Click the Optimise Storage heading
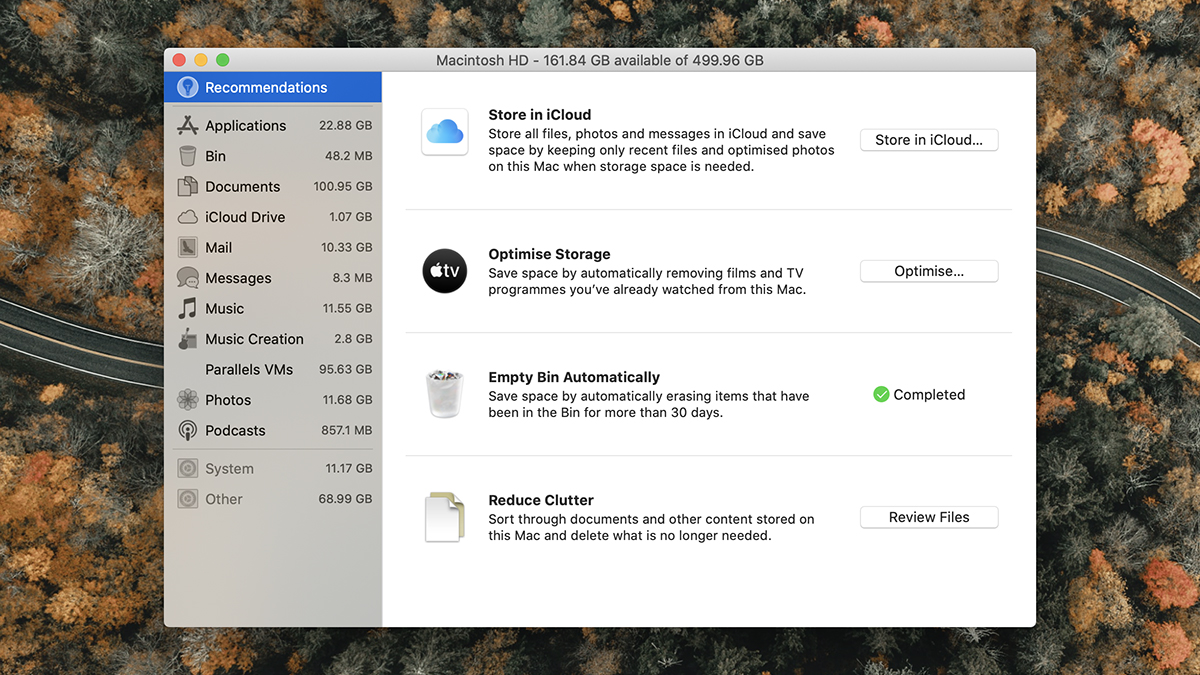This screenshot has width=1200, height=675. (x=549, y=254)
